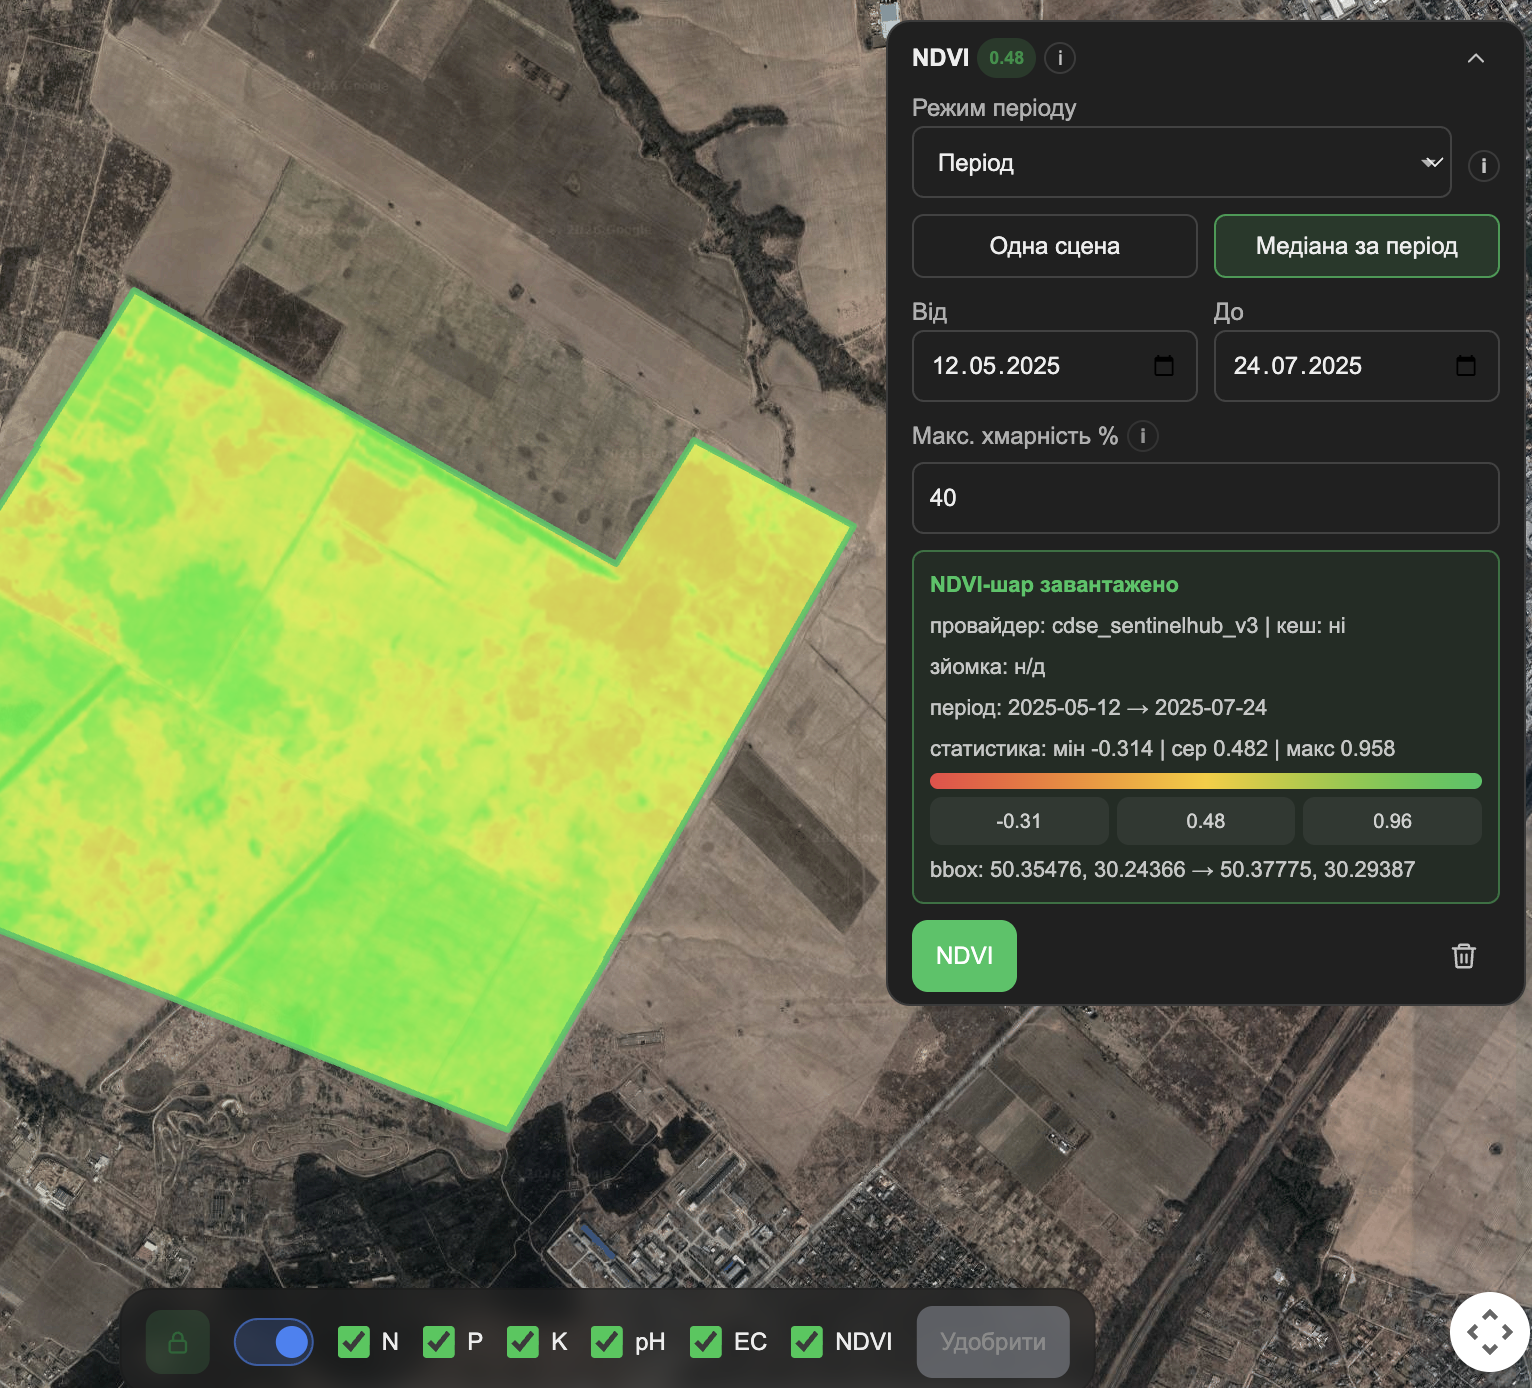The image size is (1532, 1388).
Task: Uncheck the pH checkbox
Action: coord(606,1342)
